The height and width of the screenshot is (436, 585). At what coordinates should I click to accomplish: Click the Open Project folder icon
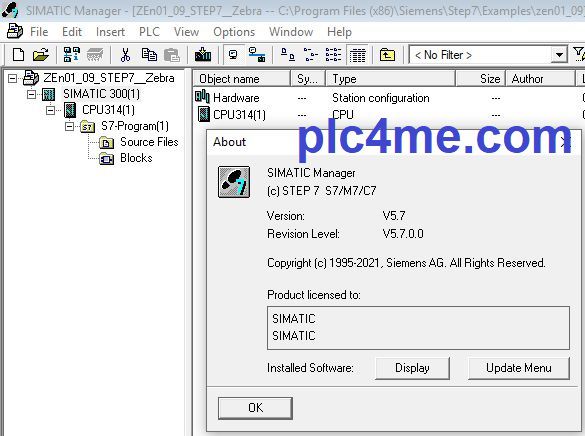pos(41,55)
